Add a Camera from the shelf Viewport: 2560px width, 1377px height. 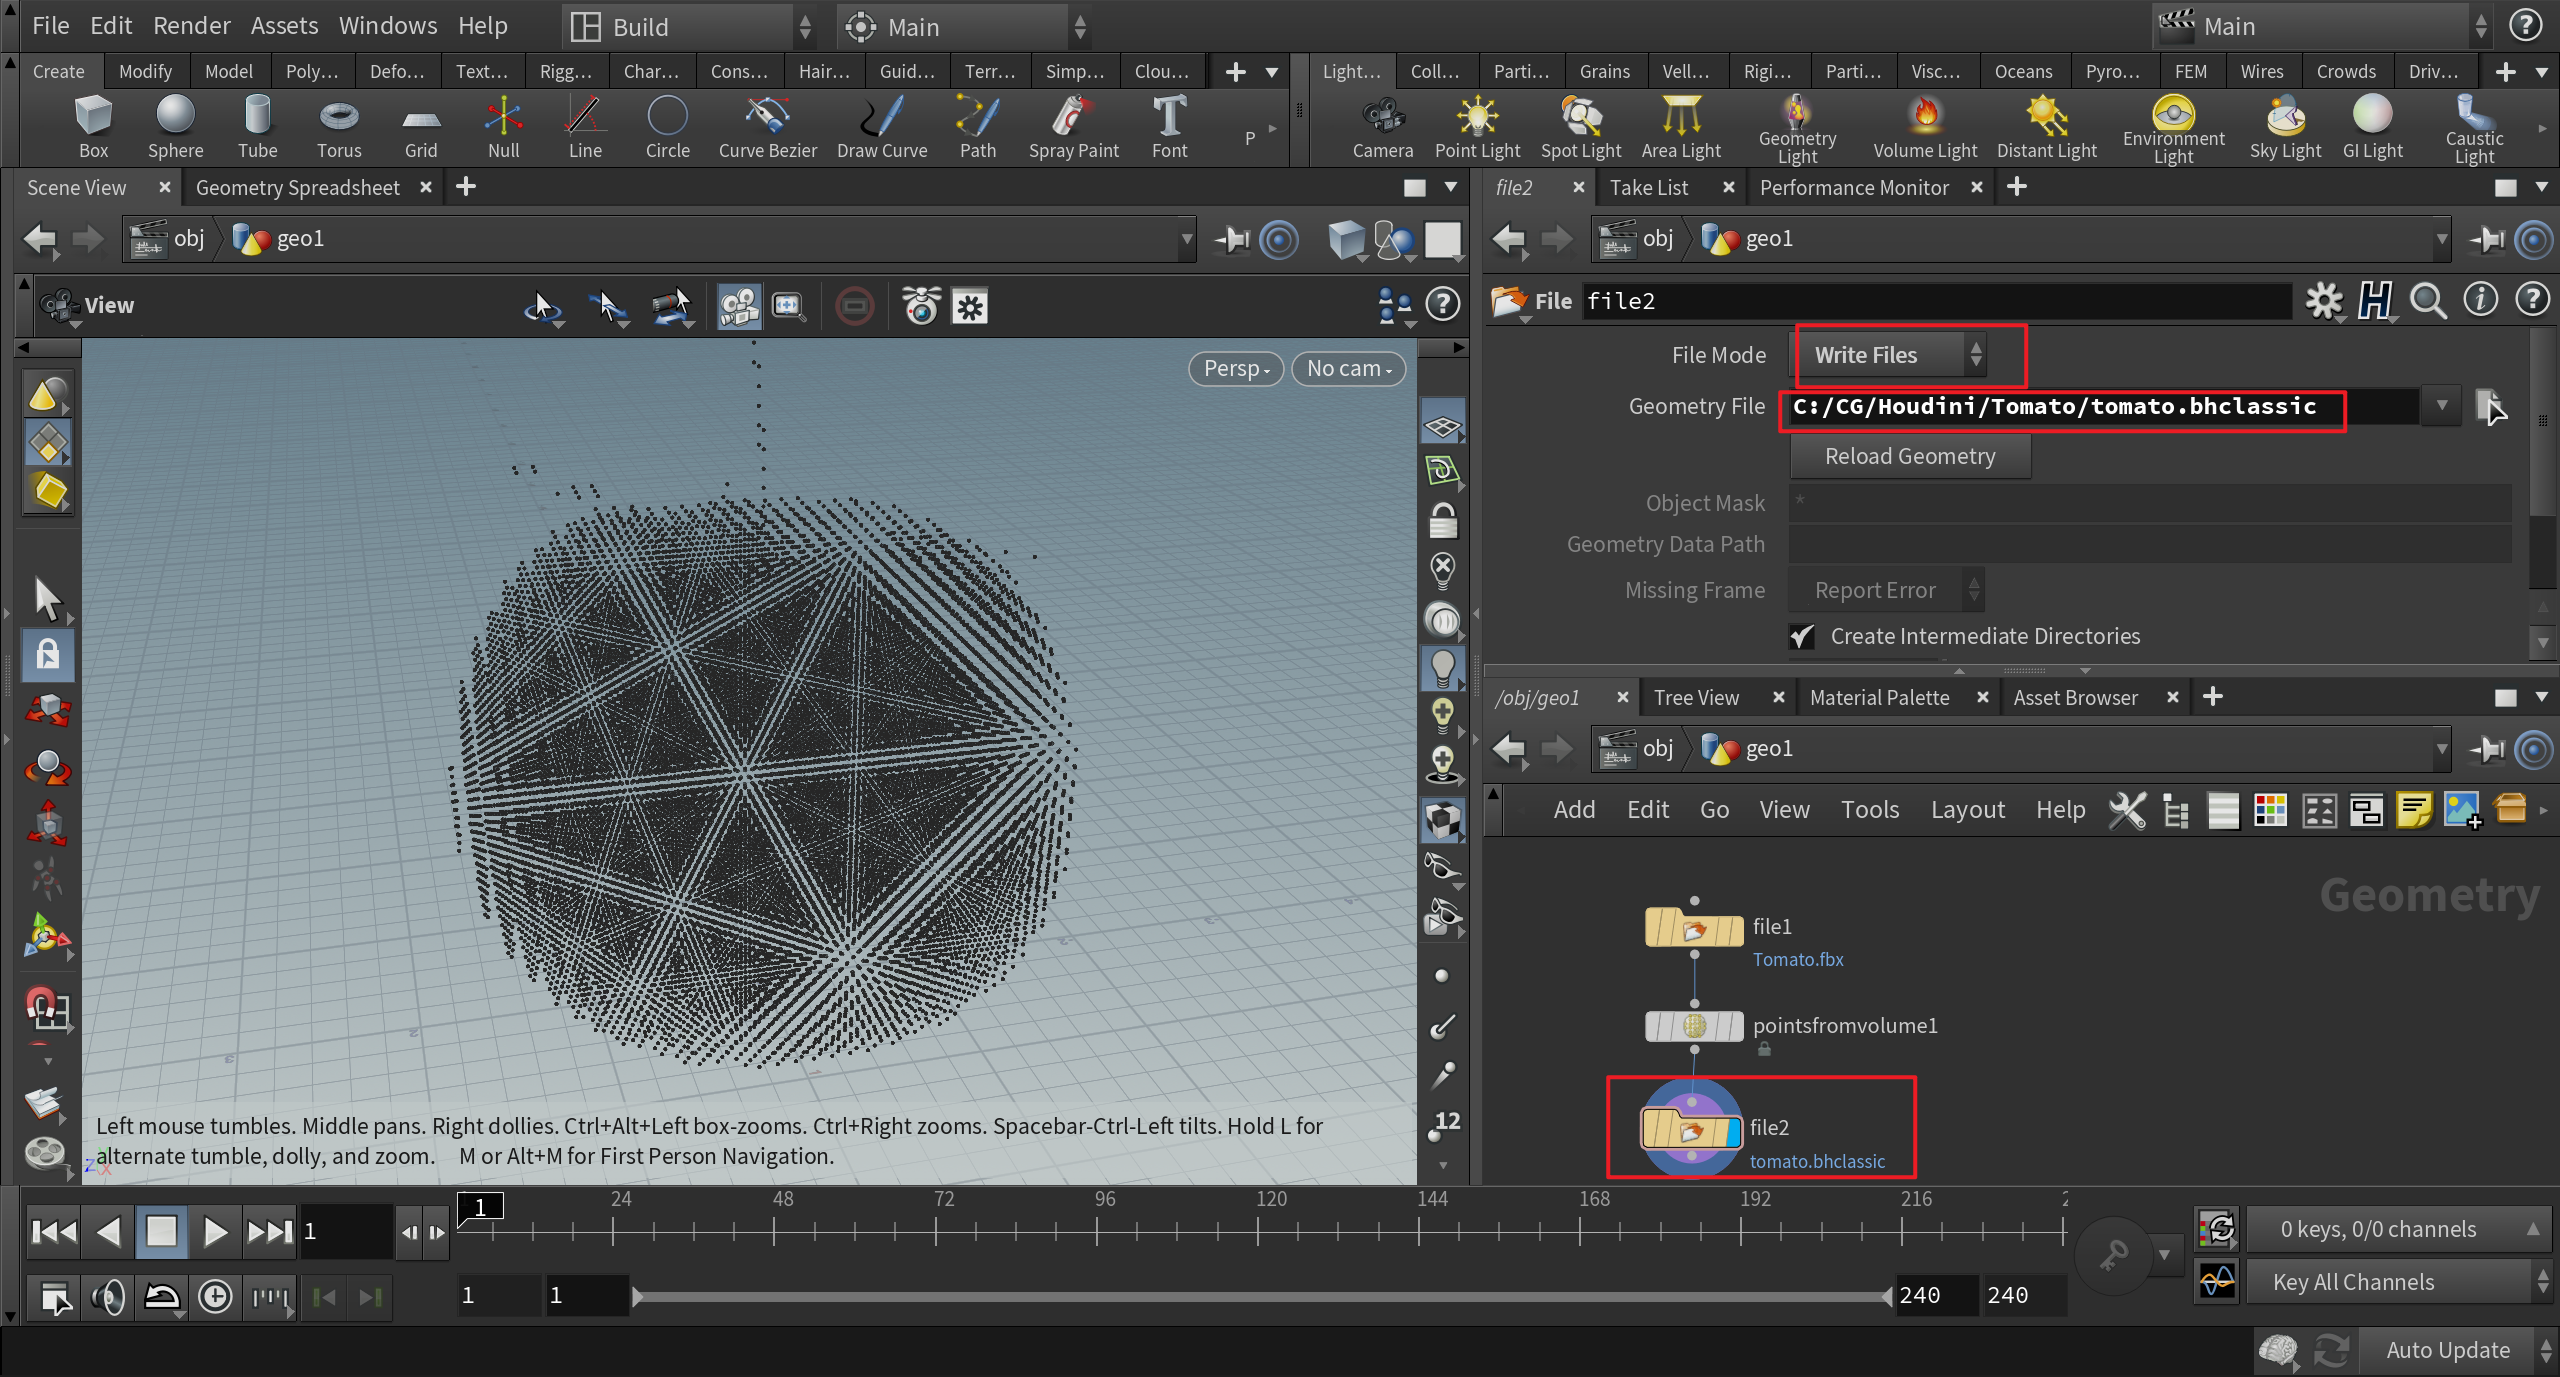[1382, 117]
